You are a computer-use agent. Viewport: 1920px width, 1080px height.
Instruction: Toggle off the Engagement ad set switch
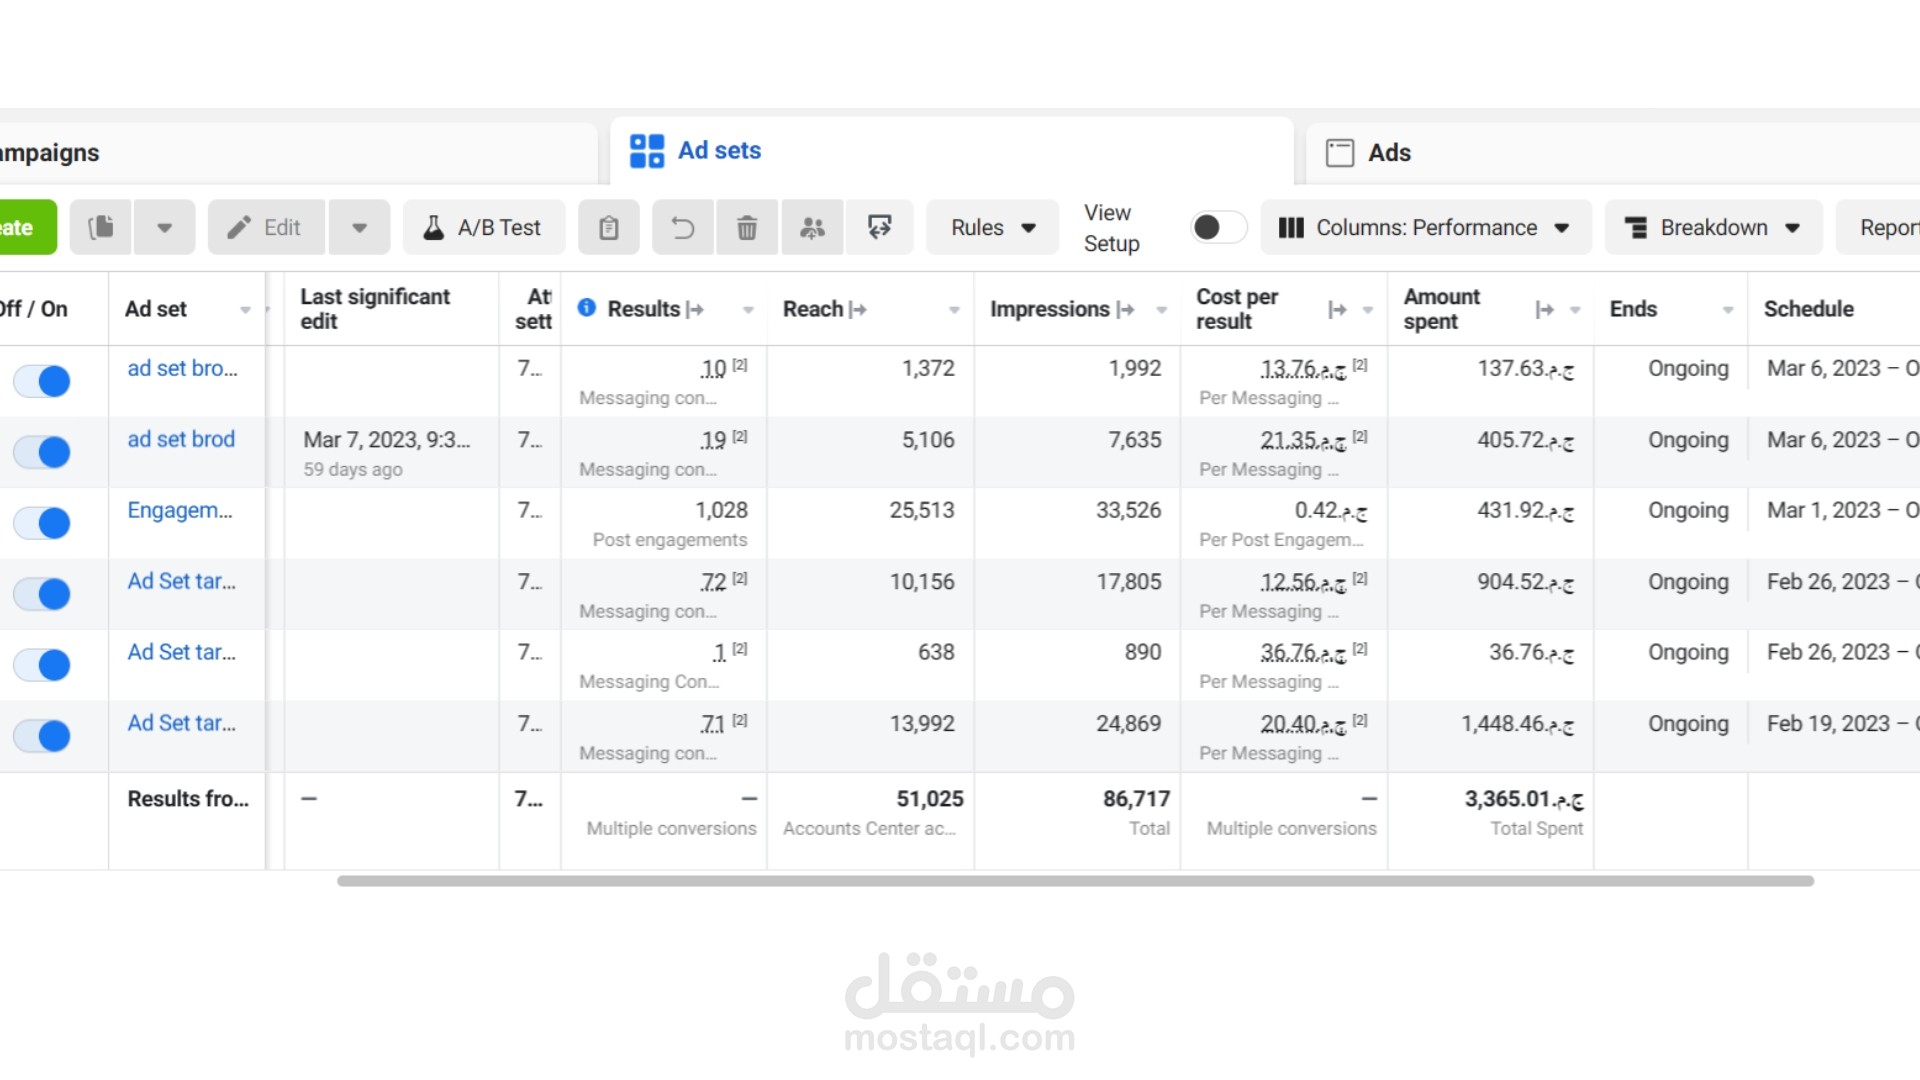(x=42, y=523)
